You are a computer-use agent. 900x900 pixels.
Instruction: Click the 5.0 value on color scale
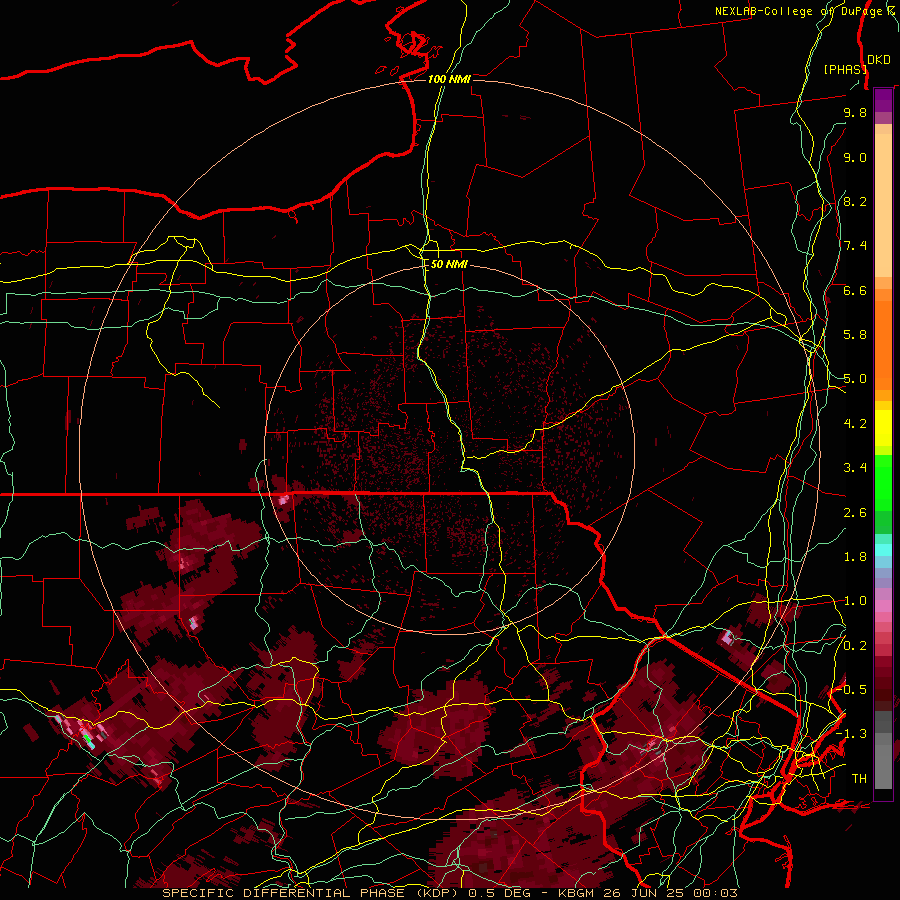pos(855,379)
